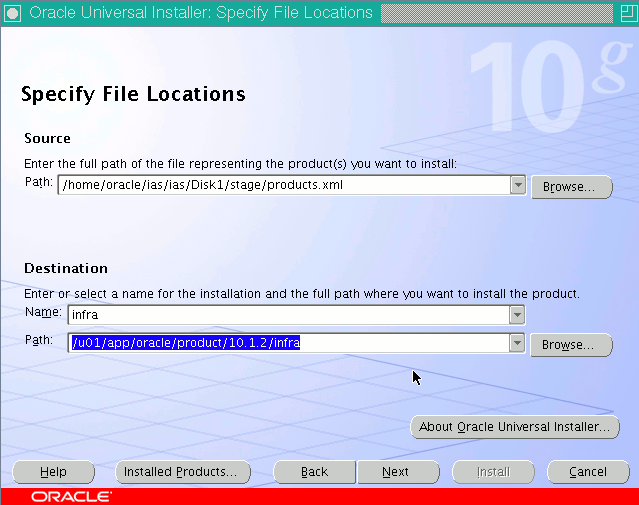View Installed Products list
This screenshot has height=505, width=639.
pyautogui.click(x=183, y=472)
